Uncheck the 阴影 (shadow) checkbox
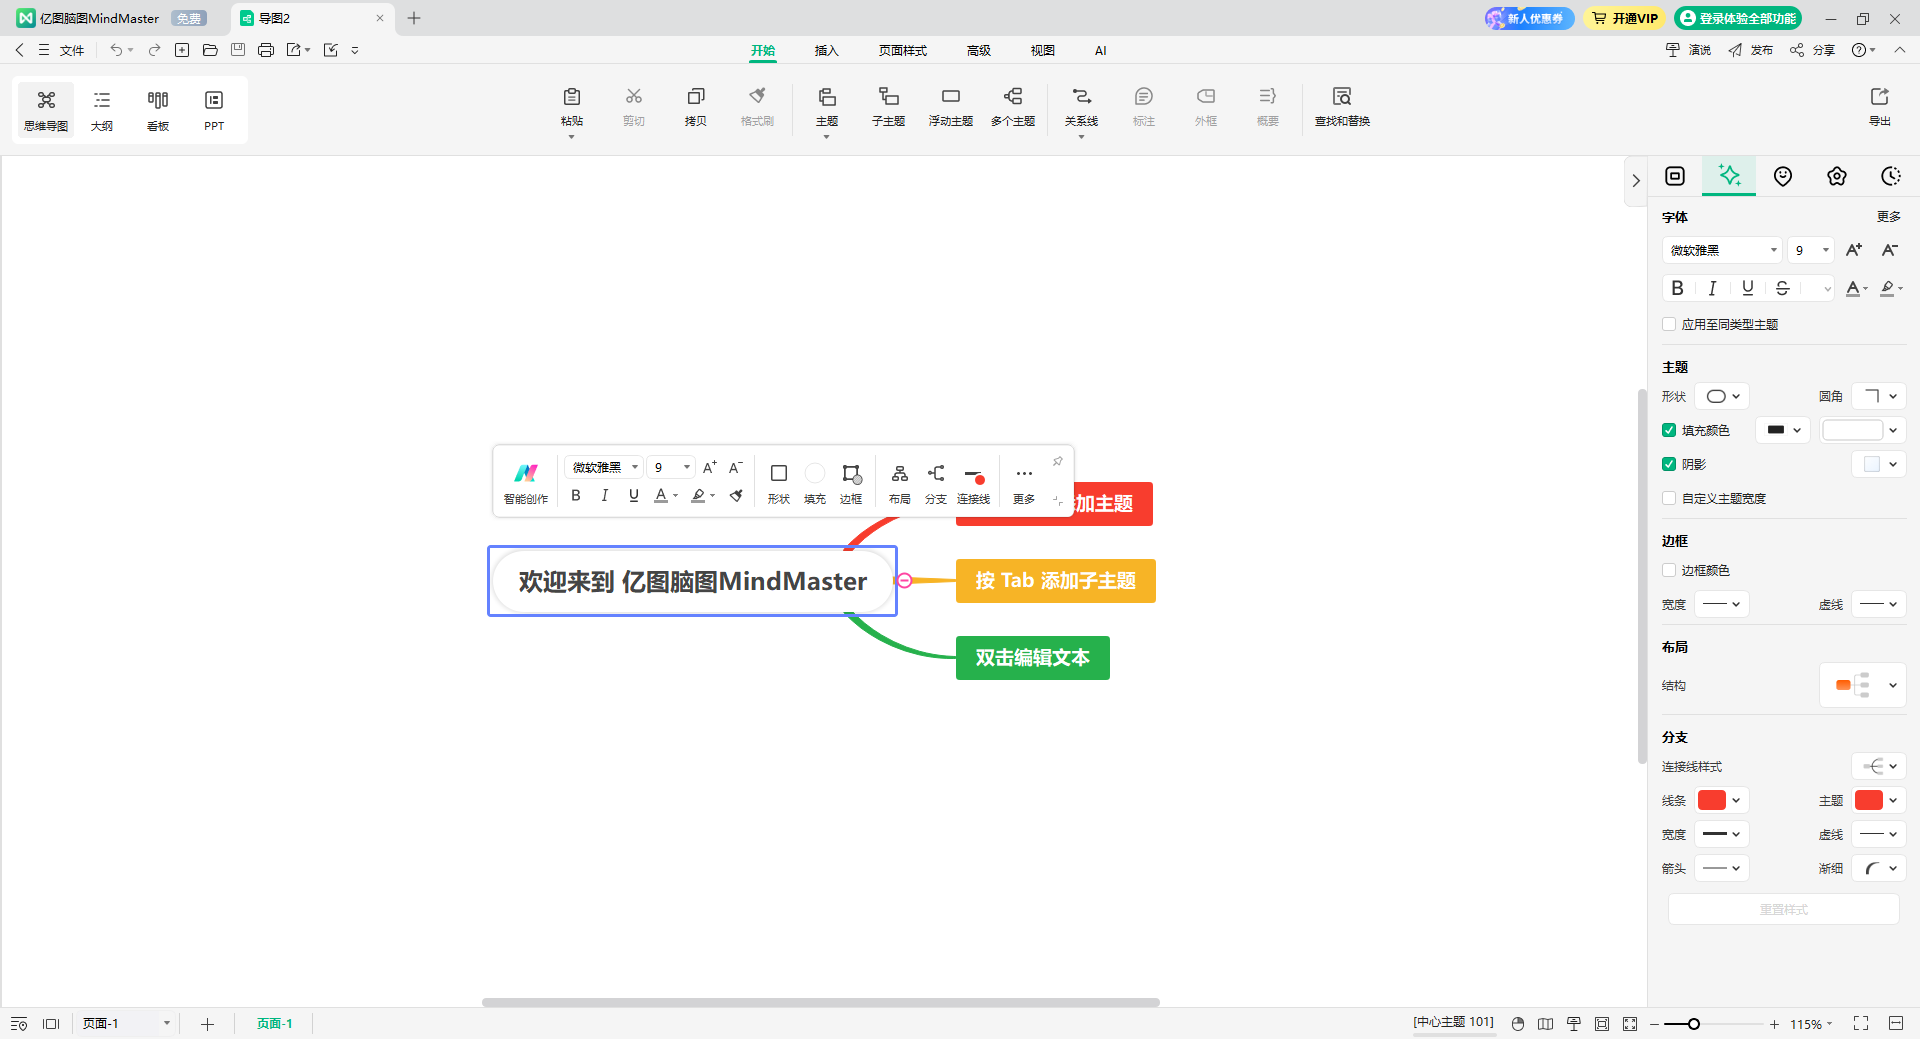 [1669, 464]
